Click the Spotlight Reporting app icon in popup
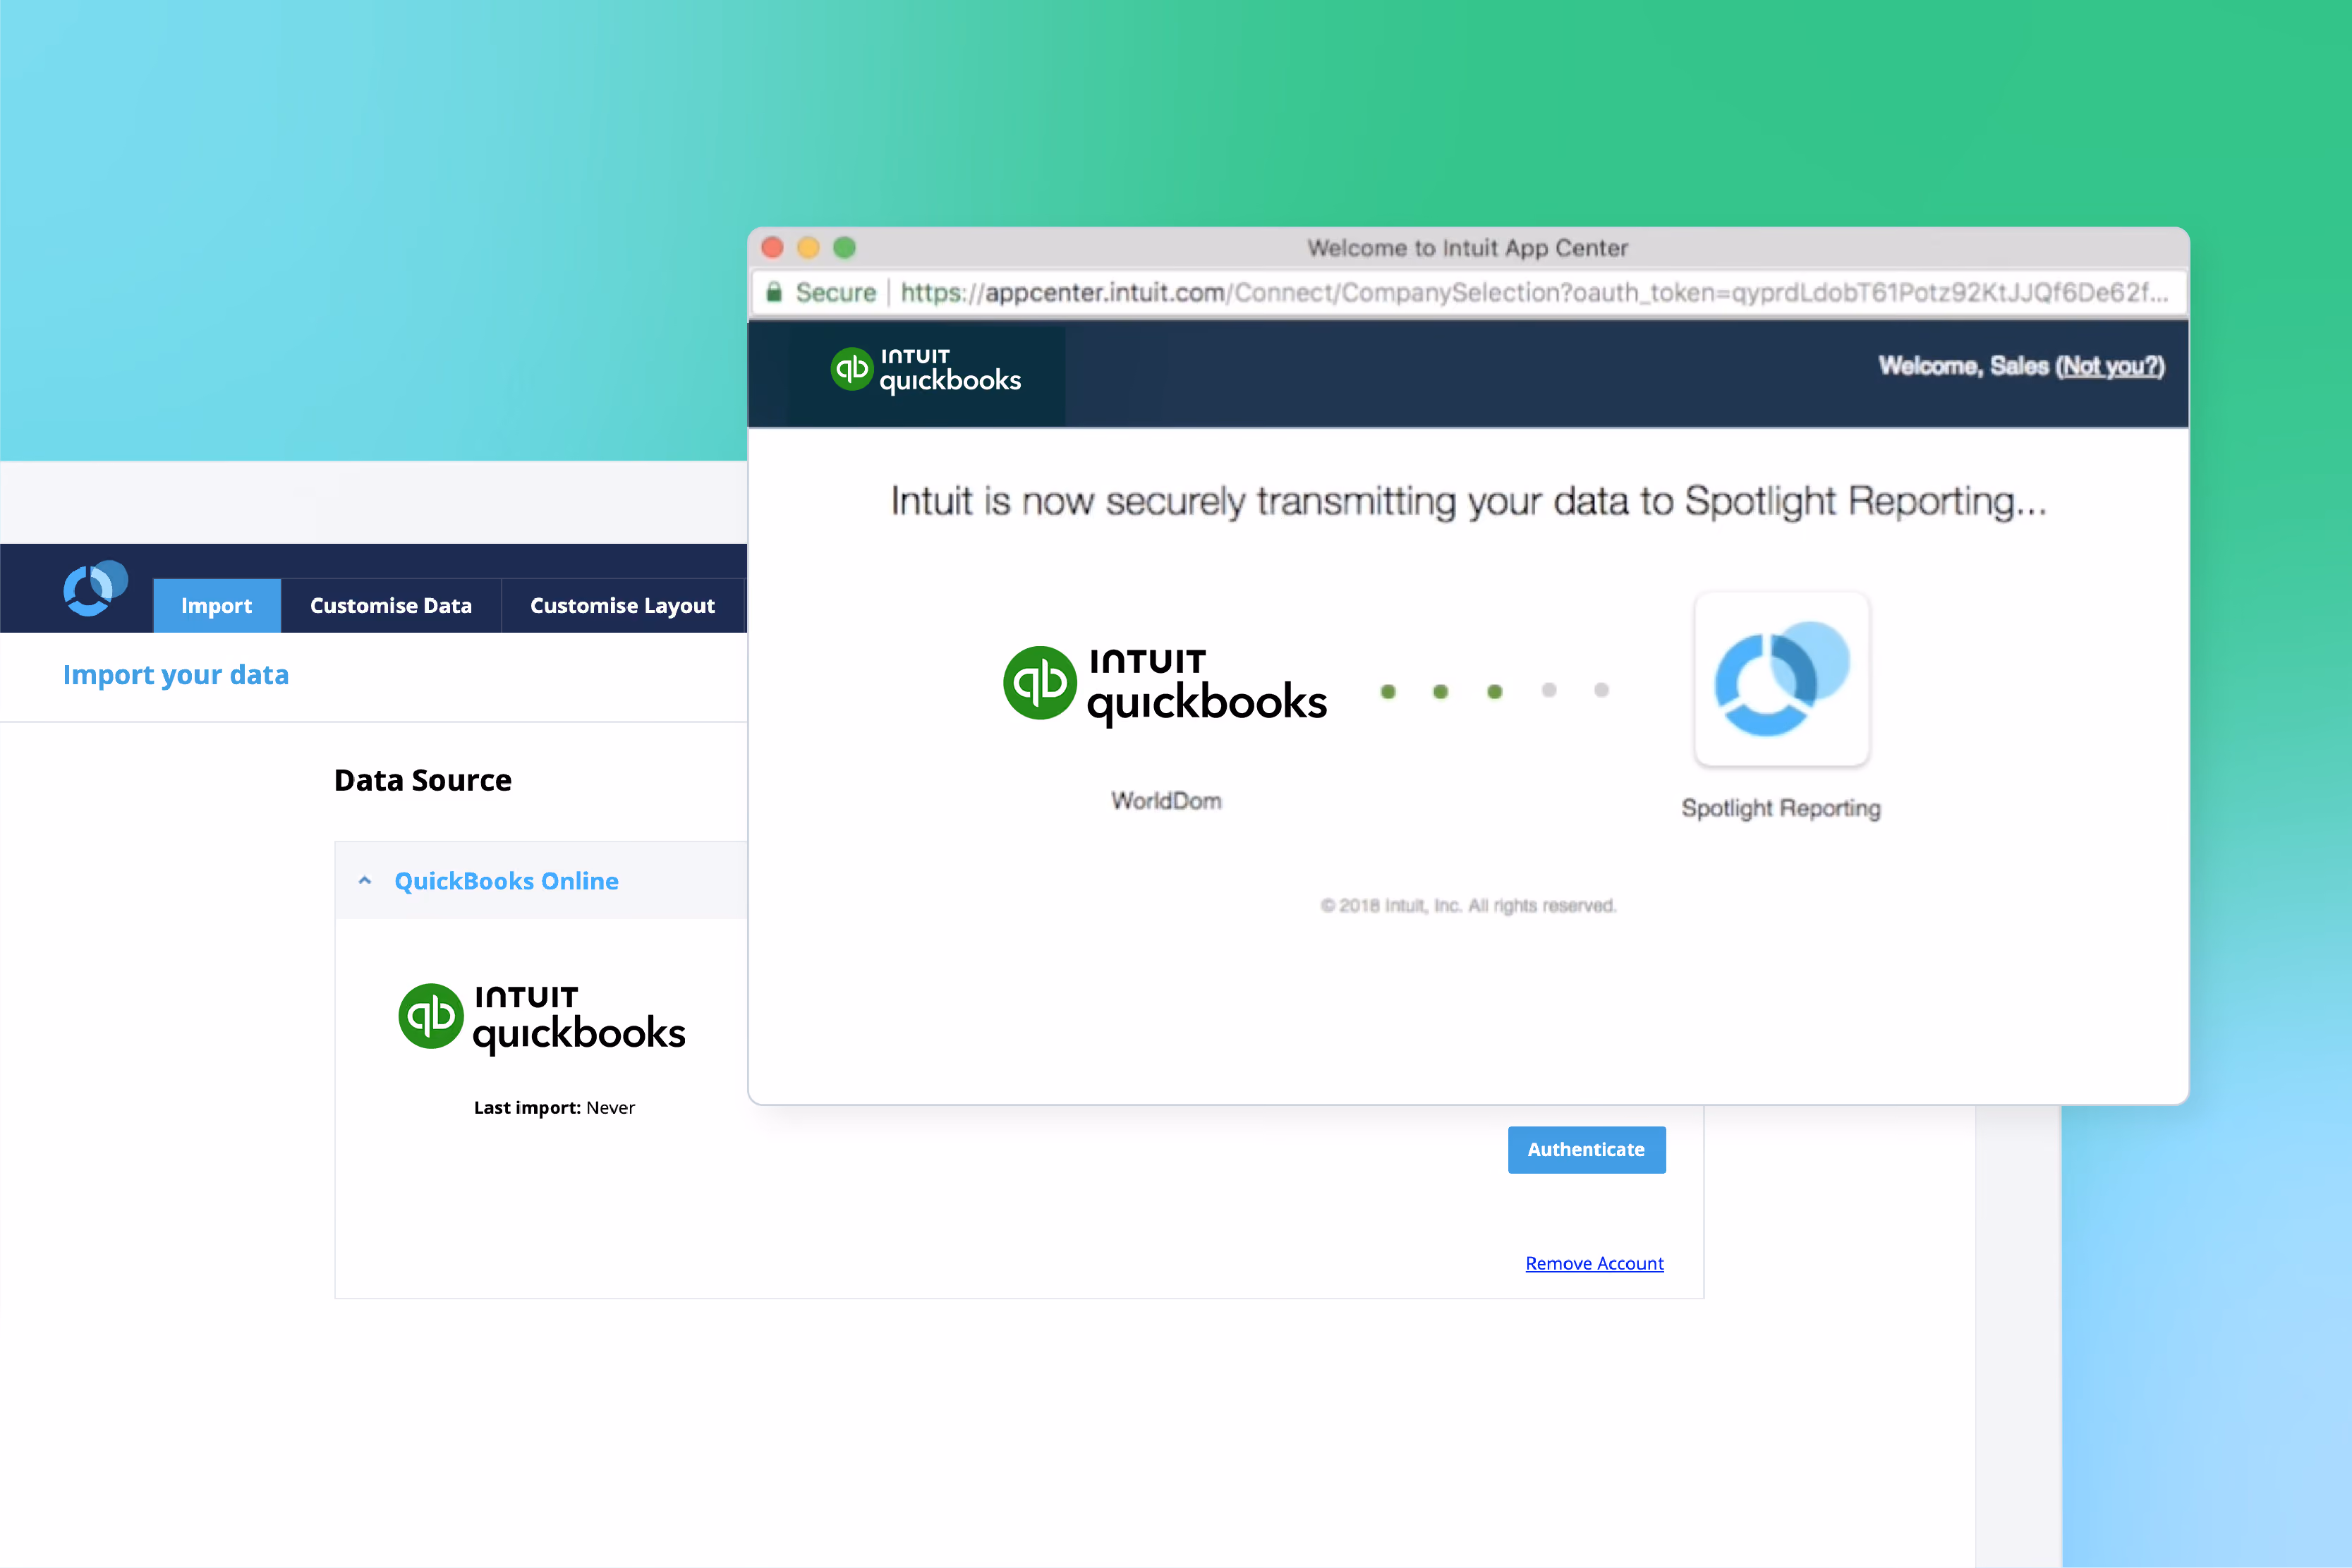The image size is (2352, 1568). pos(1782,679)
